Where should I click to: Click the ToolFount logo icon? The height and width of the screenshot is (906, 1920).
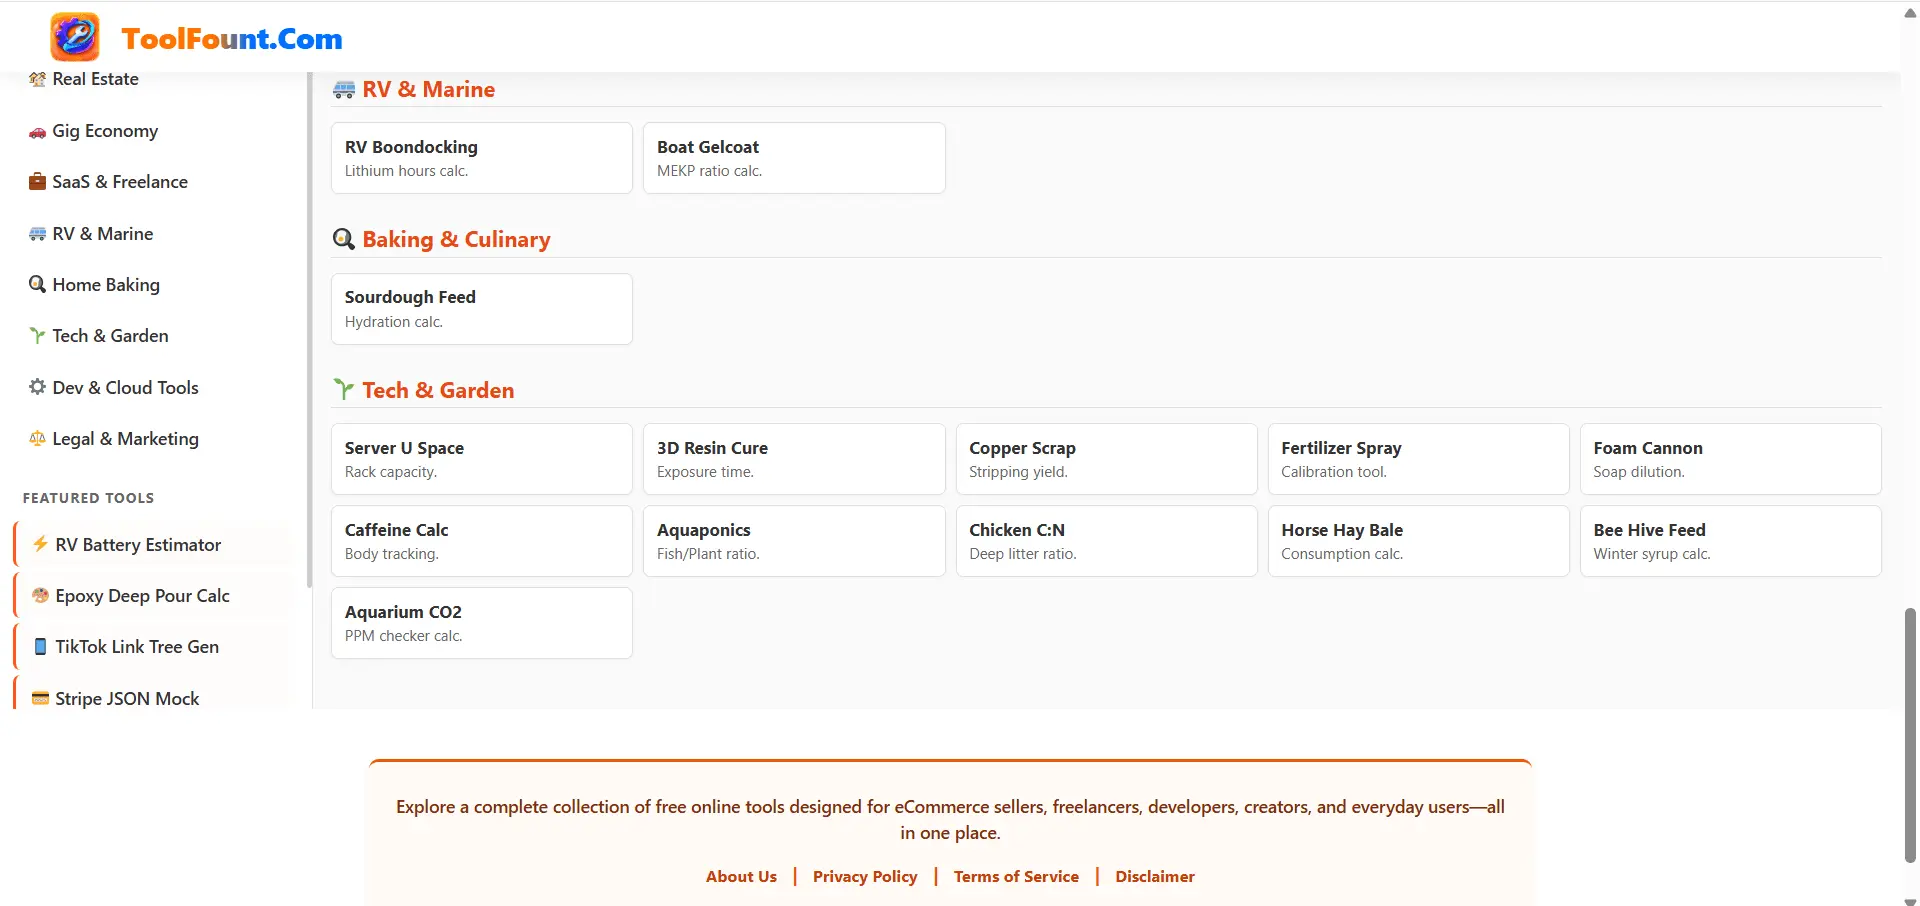[x=75, y=37]
